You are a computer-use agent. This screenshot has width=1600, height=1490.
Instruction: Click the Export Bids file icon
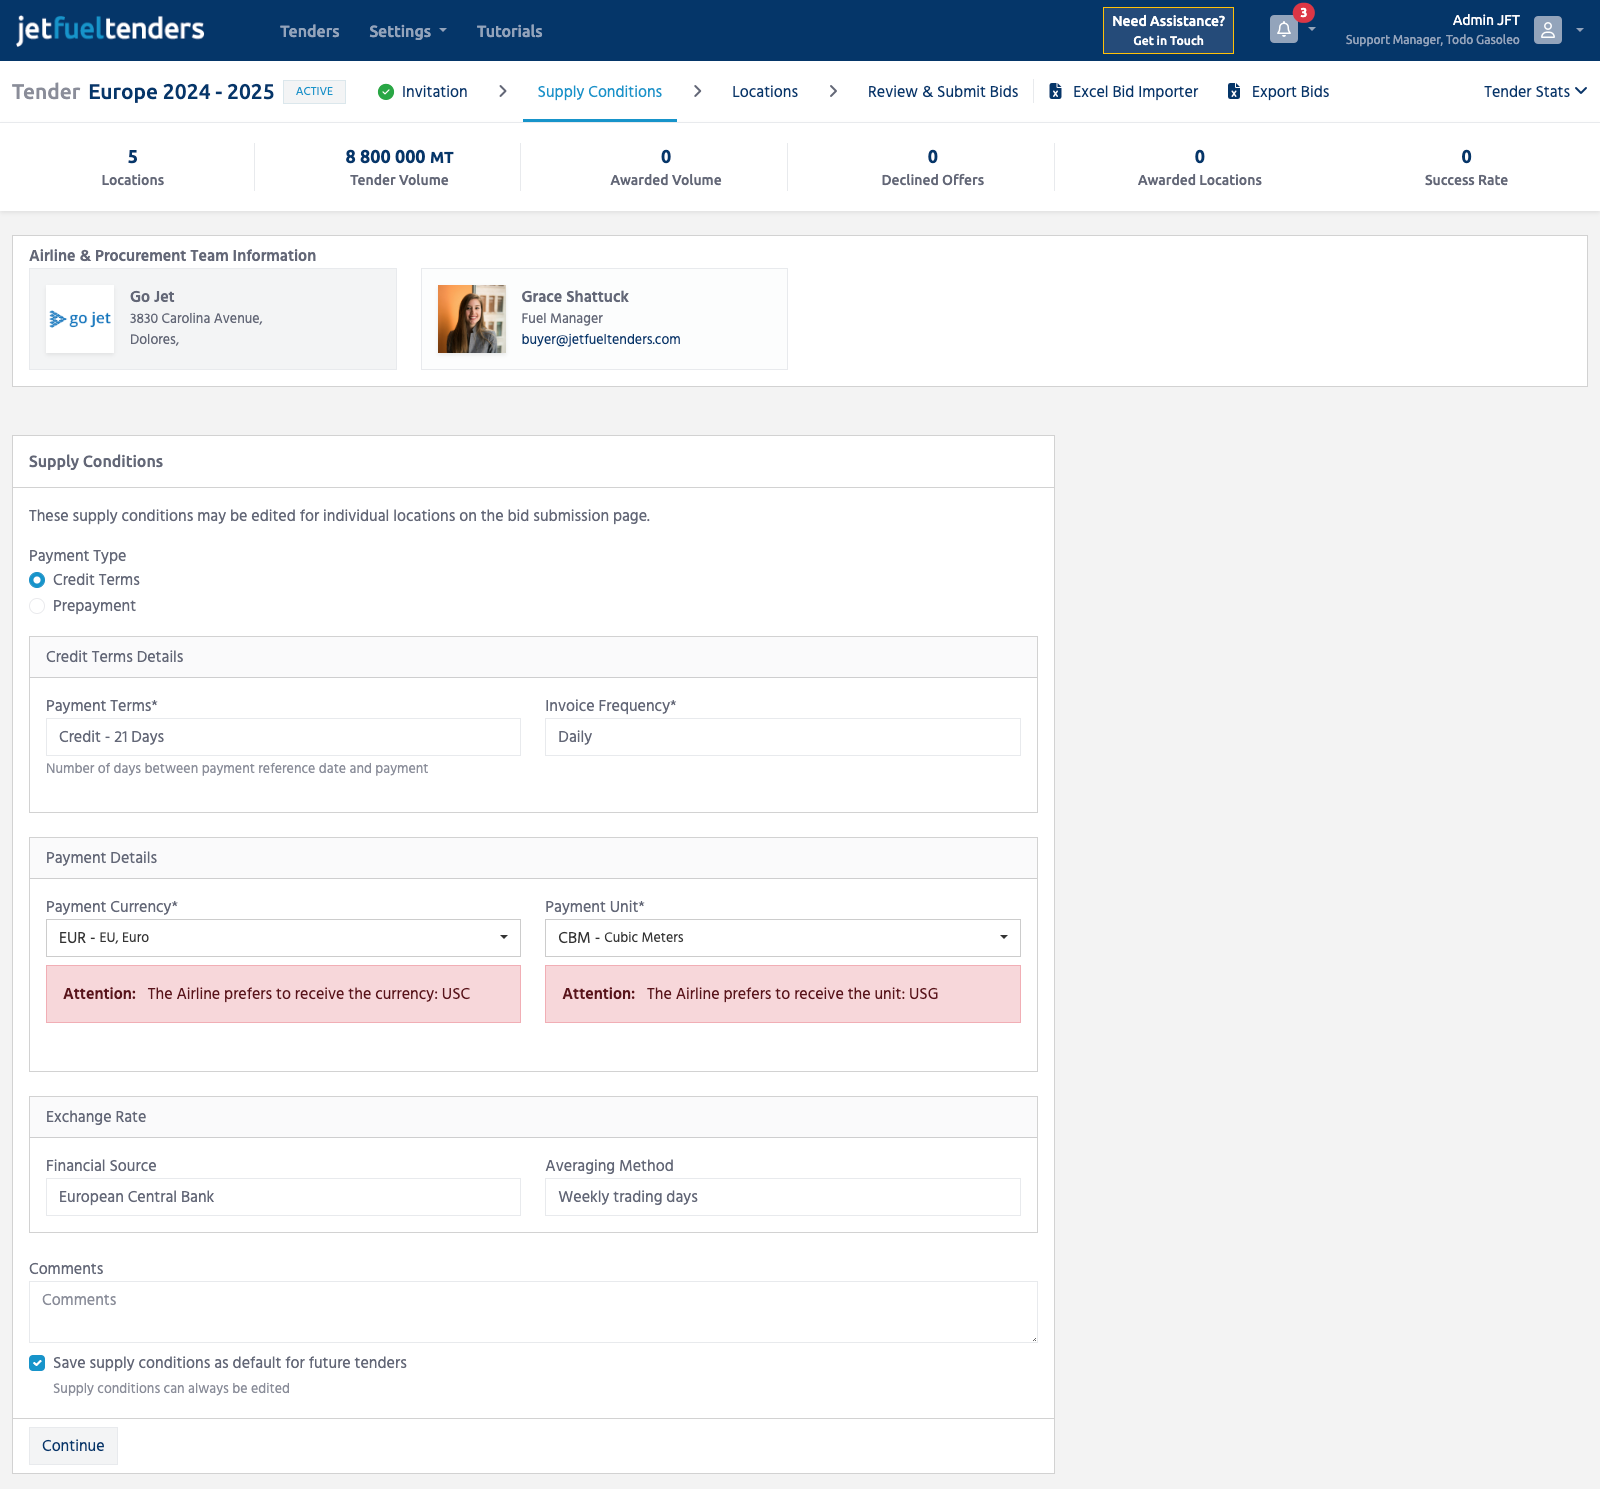click(1234, 92)
